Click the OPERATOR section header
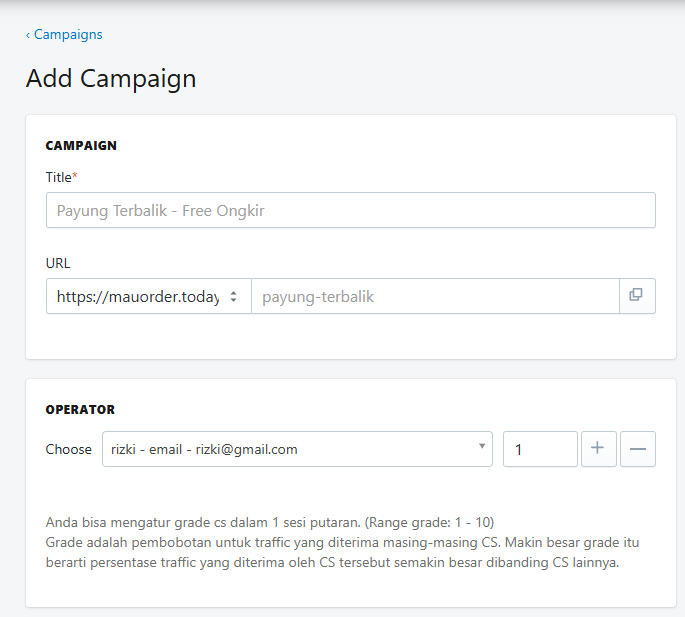 pos(80,409)
